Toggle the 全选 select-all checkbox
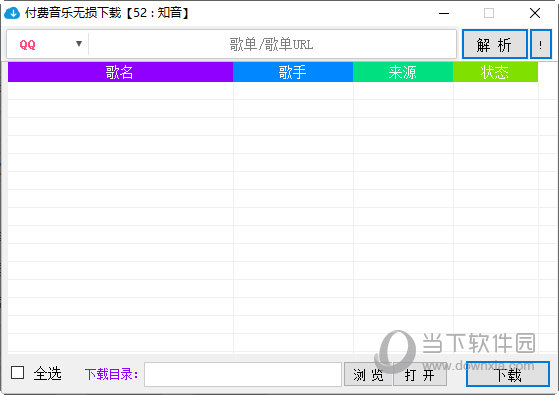559x395 pixels. coord(17,373)
